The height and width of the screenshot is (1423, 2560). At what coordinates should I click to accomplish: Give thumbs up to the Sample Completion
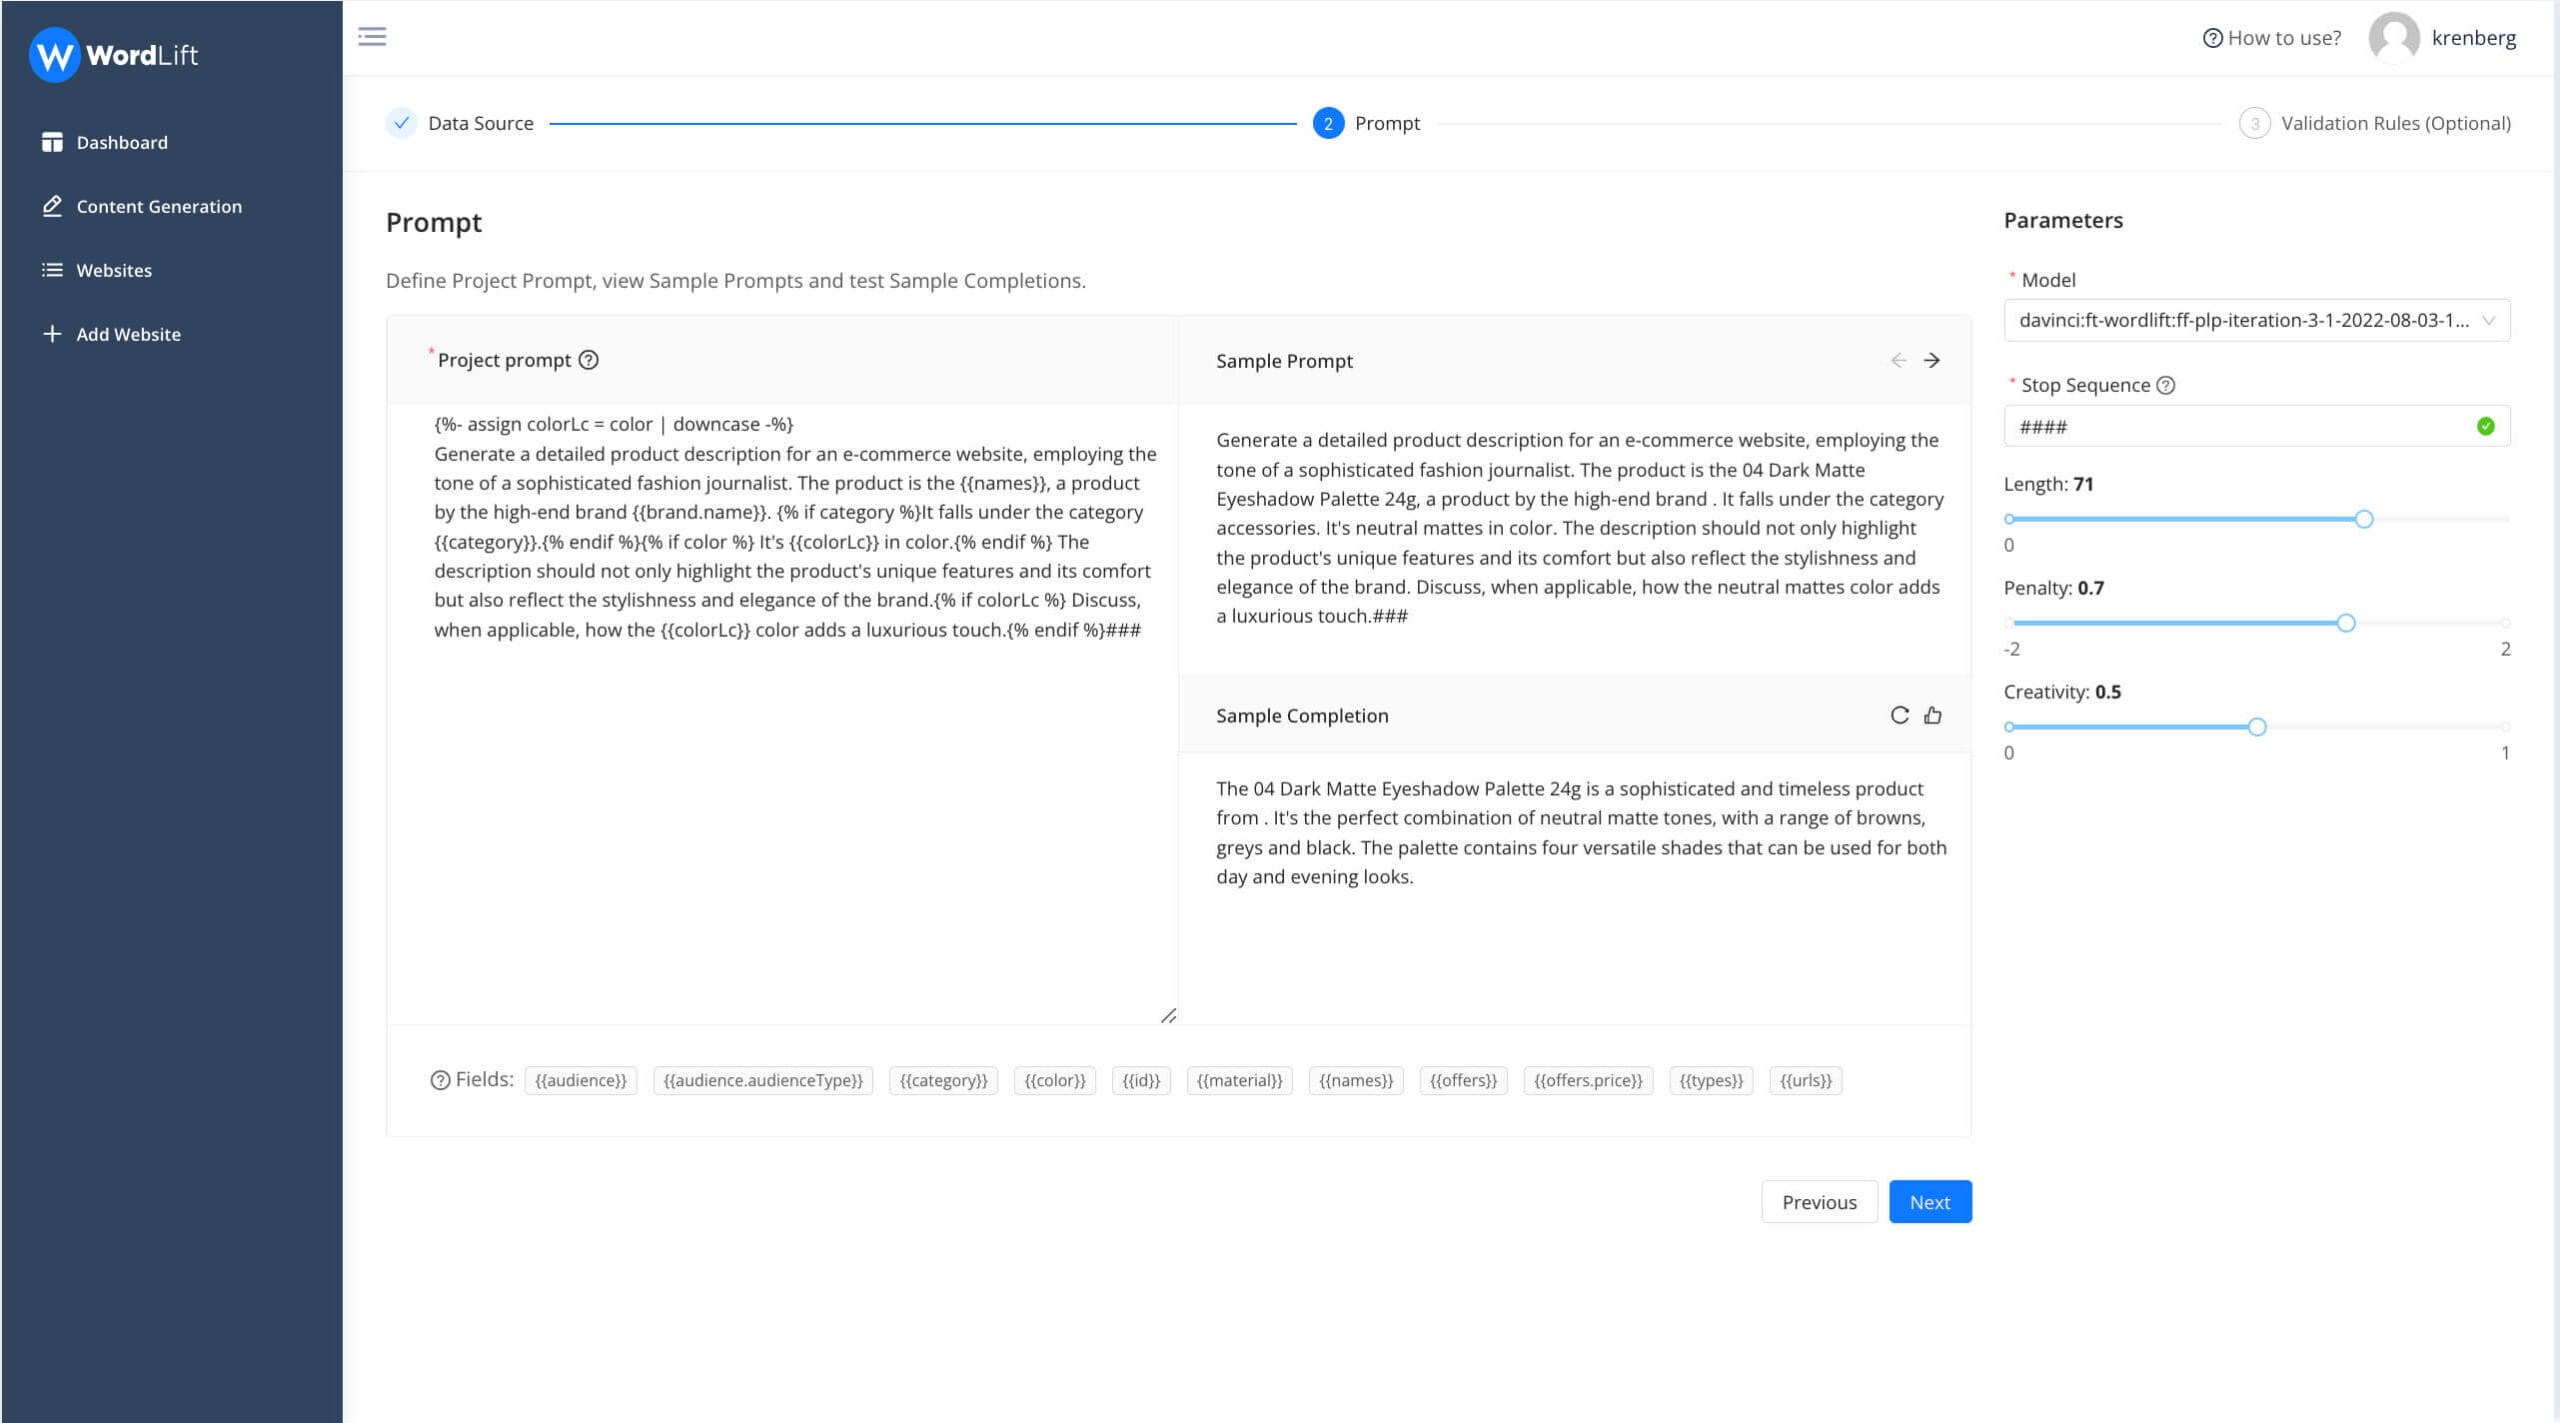pyautogui.click(x=1931, y=715)
